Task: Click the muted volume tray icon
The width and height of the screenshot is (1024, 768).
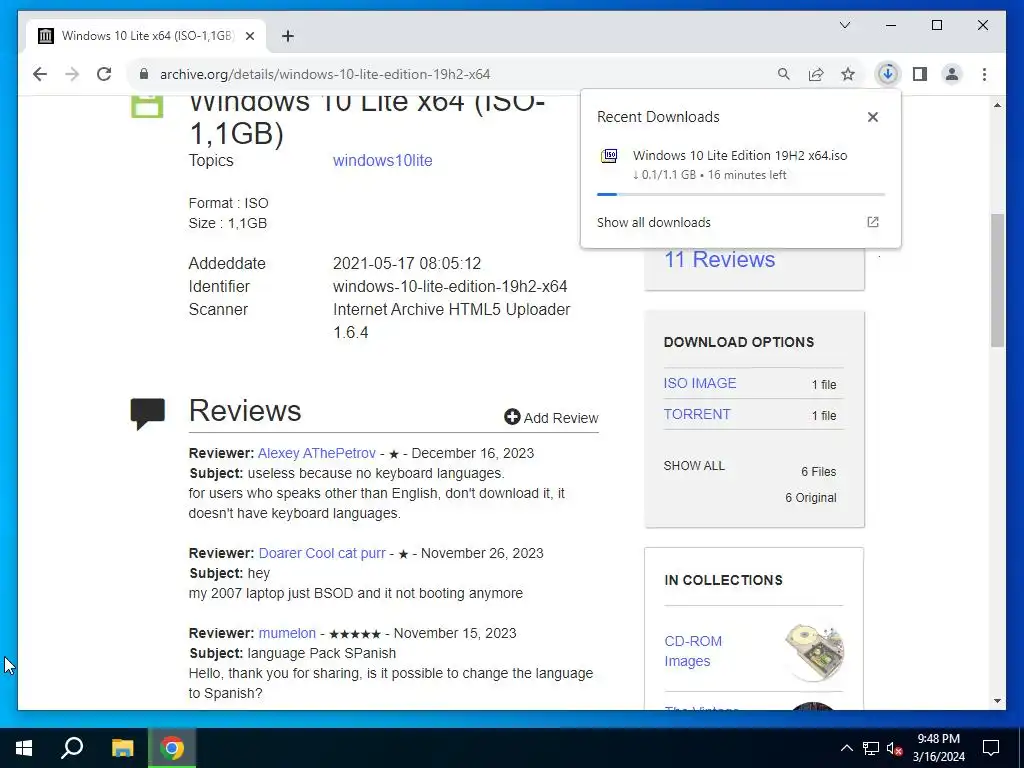Action: click(894, 748)
